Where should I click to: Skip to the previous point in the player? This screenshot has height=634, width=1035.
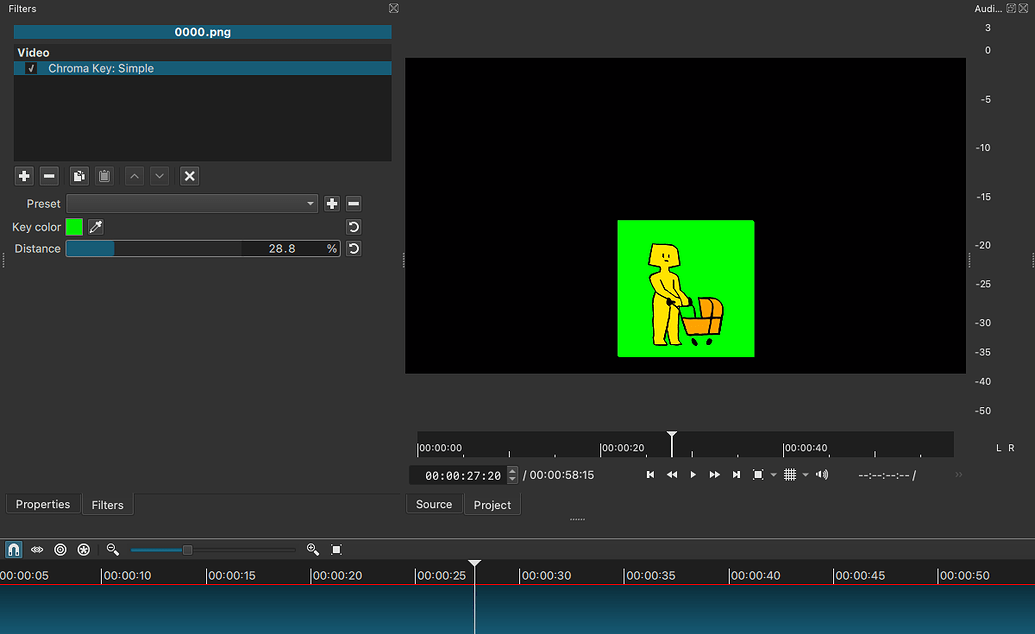[650, 475]
